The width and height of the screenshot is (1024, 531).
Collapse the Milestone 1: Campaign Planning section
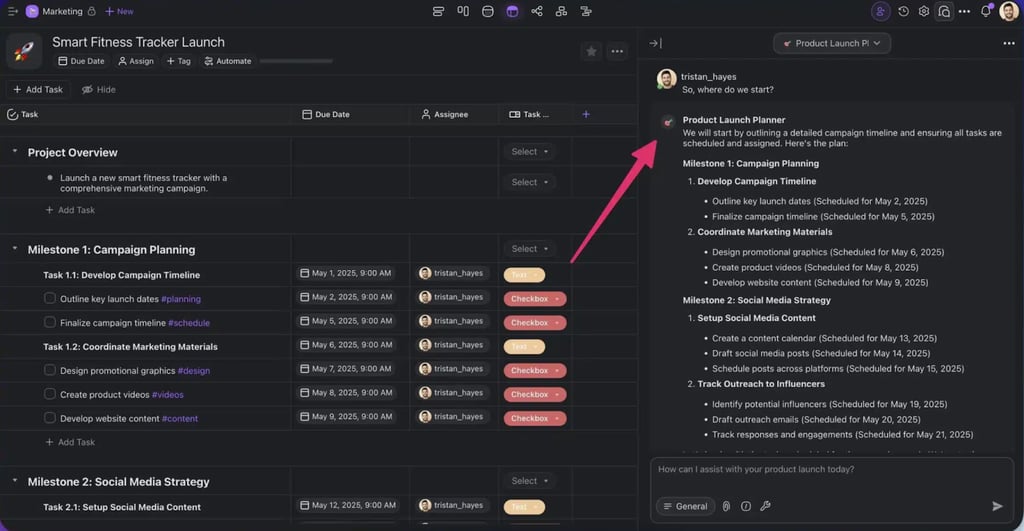[x=15, y=249]
